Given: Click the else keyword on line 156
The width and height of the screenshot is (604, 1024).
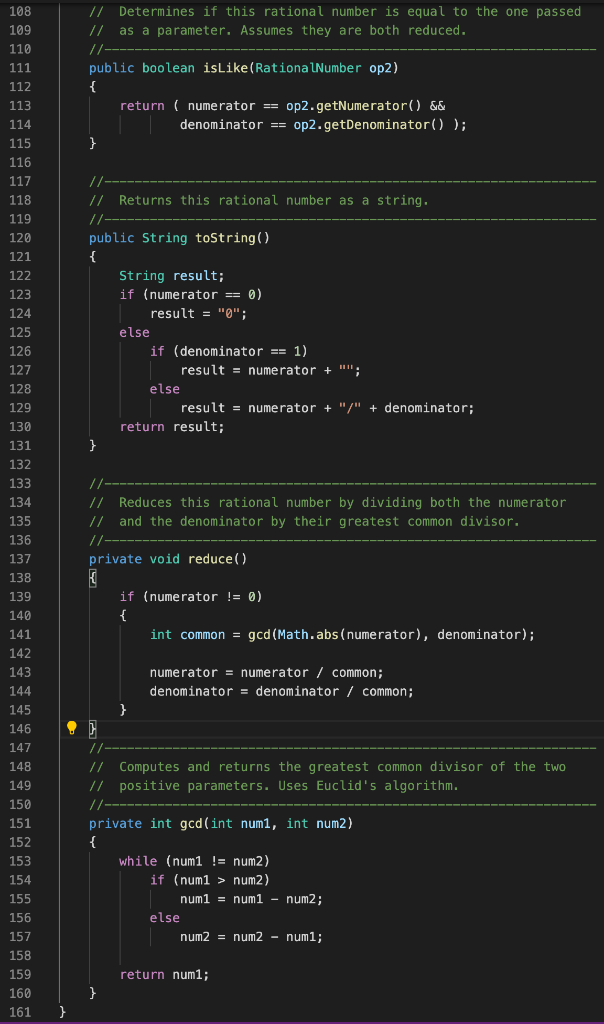Looking at the screenshot, I should click(165, 918).
